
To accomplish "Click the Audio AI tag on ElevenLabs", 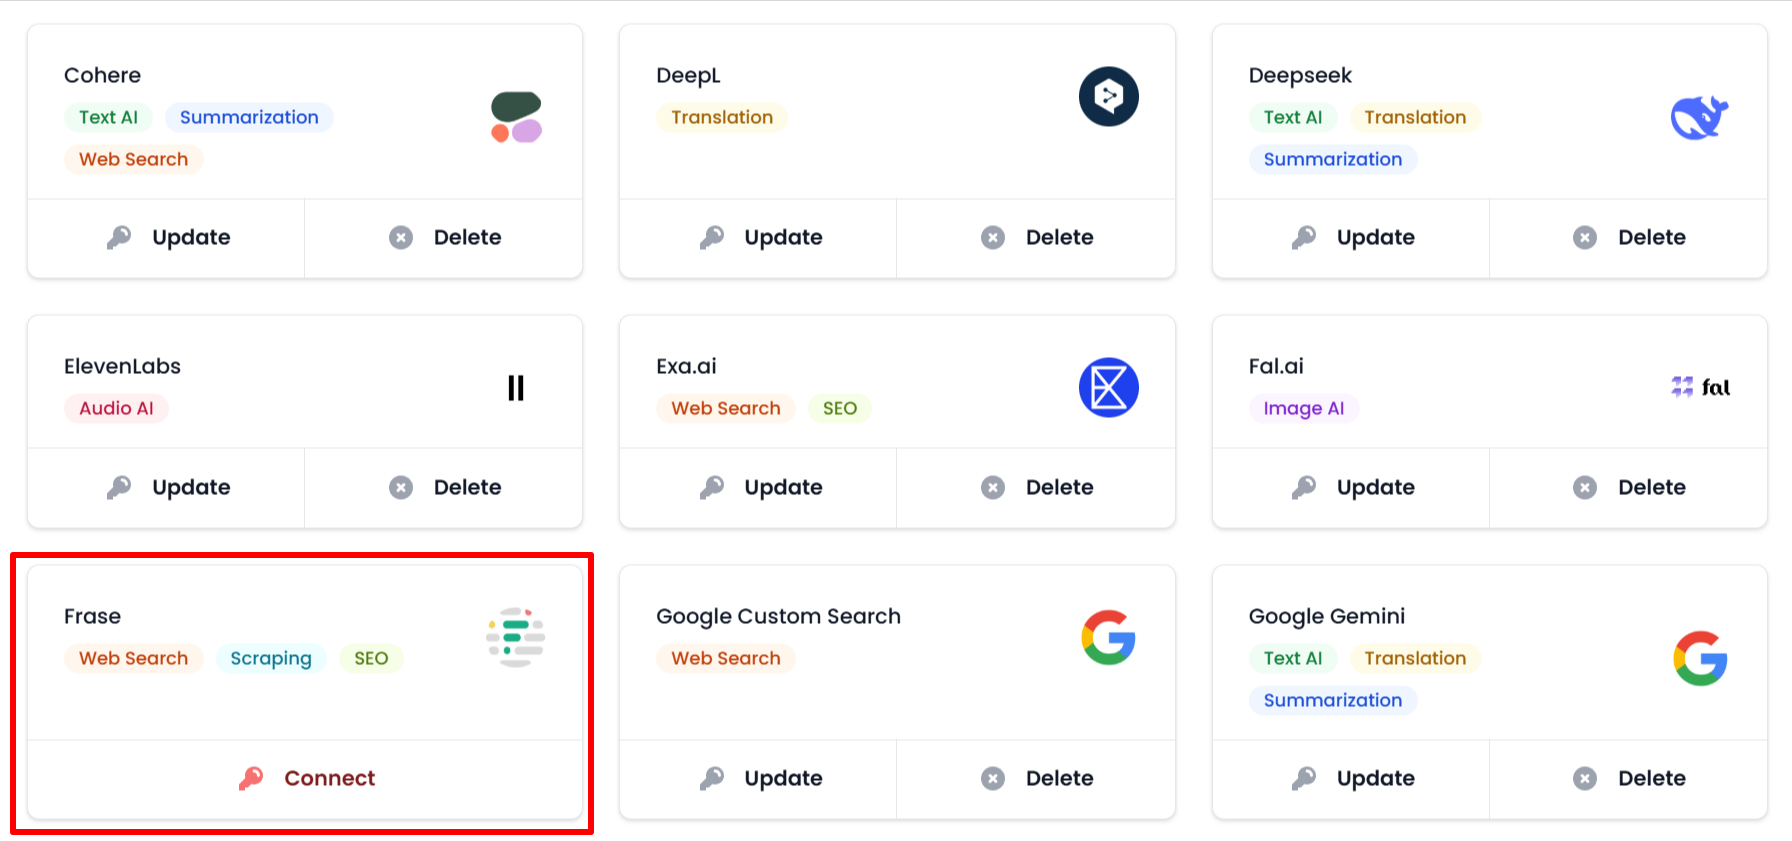I will pos(116,408).
